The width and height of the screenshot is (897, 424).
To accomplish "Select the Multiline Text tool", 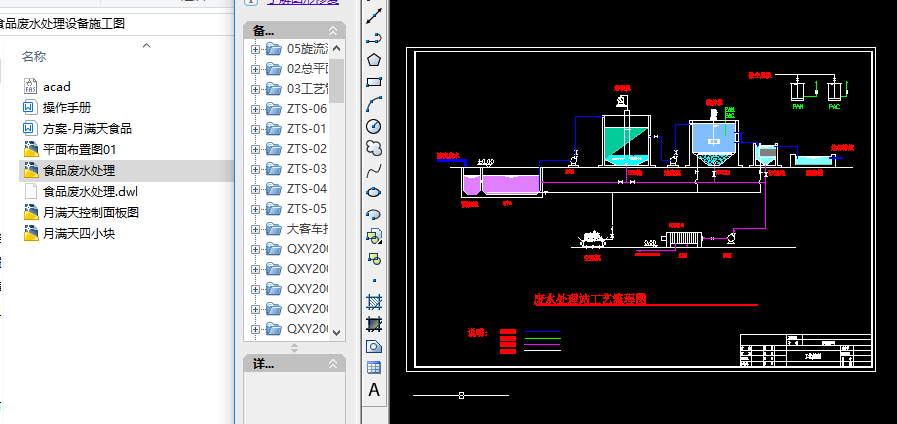I will coord(374,390).
